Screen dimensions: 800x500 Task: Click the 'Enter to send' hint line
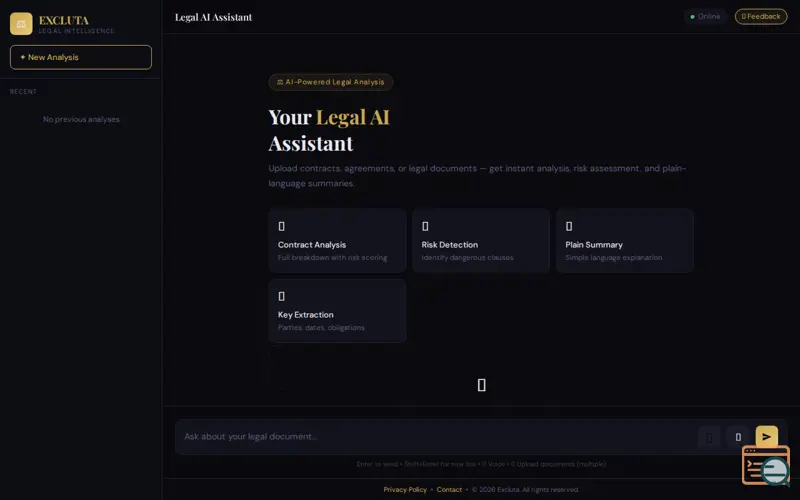point(481,464)
